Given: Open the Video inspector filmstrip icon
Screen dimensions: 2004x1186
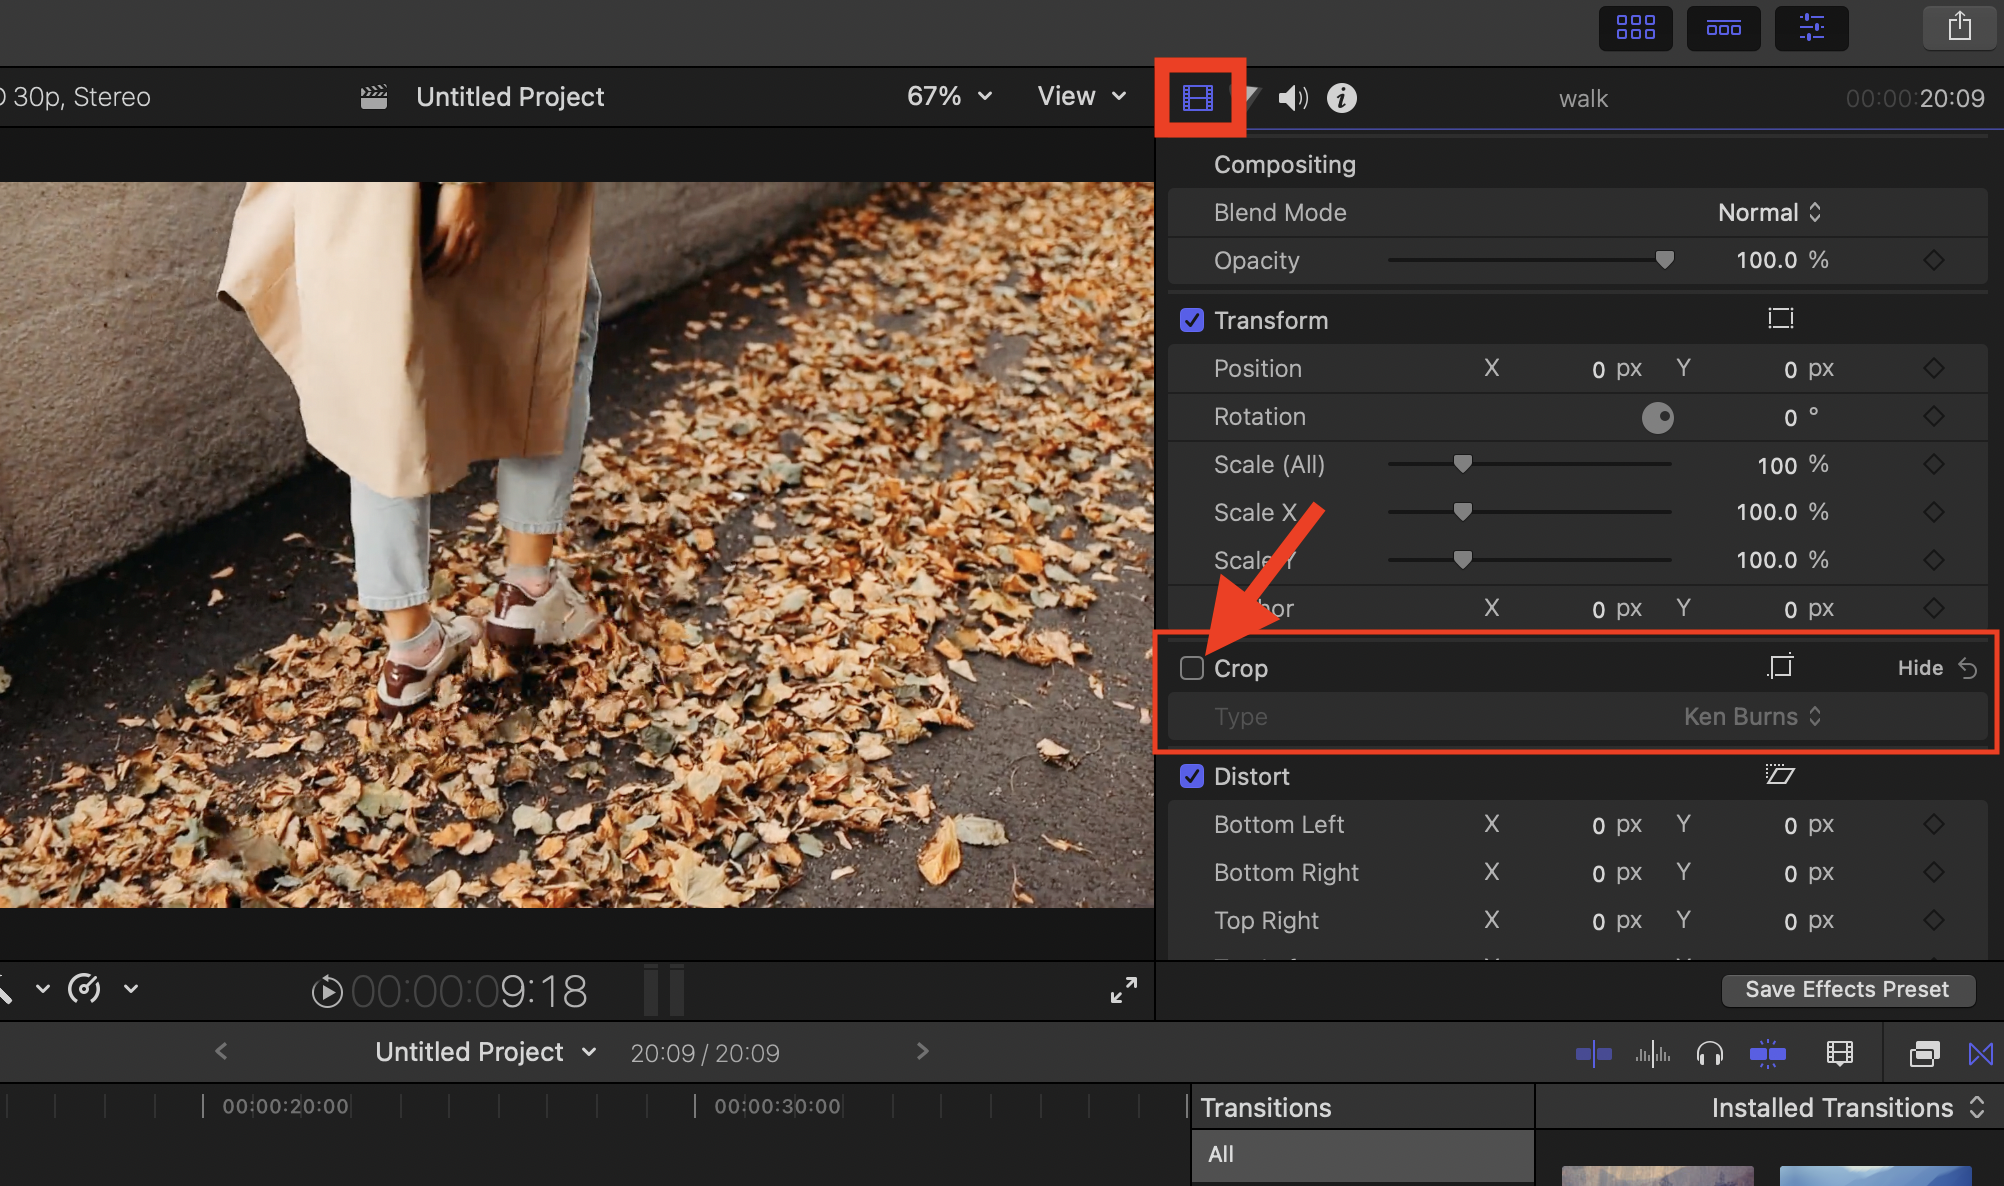Looking at the screenshot, I should [x=1197, y=98].
